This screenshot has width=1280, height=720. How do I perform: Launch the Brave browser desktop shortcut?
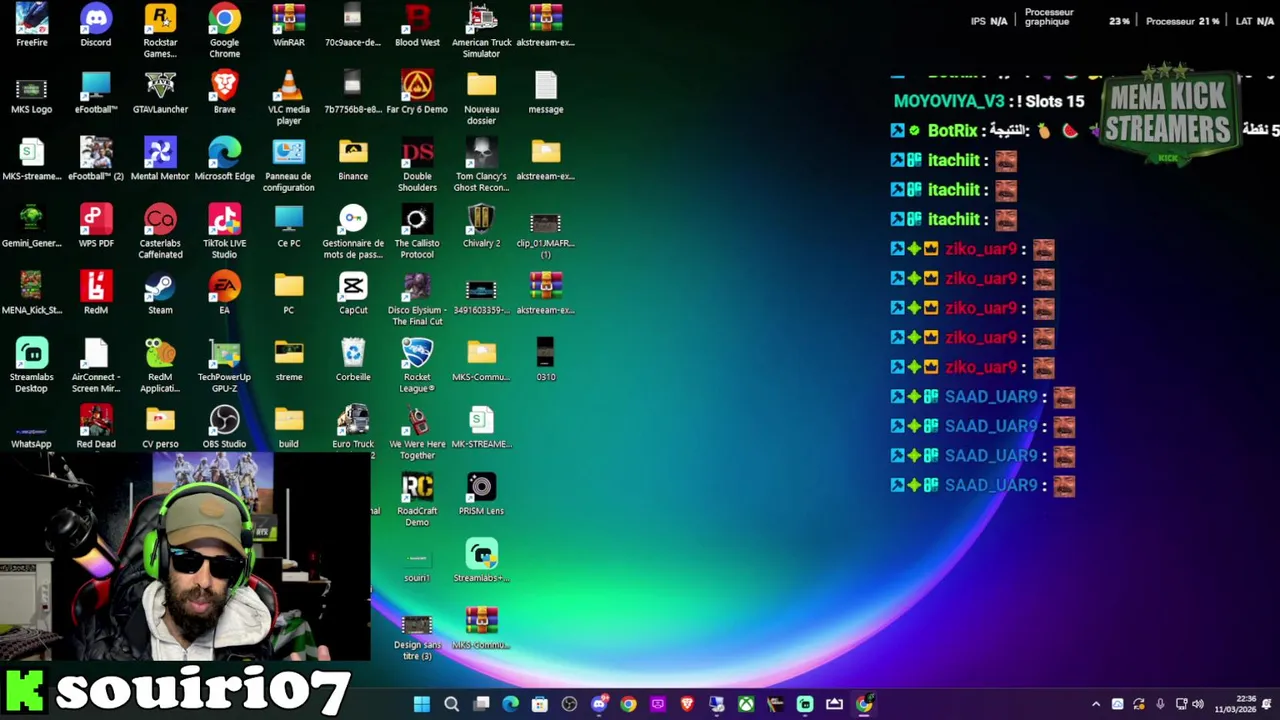tap(224, 92)
